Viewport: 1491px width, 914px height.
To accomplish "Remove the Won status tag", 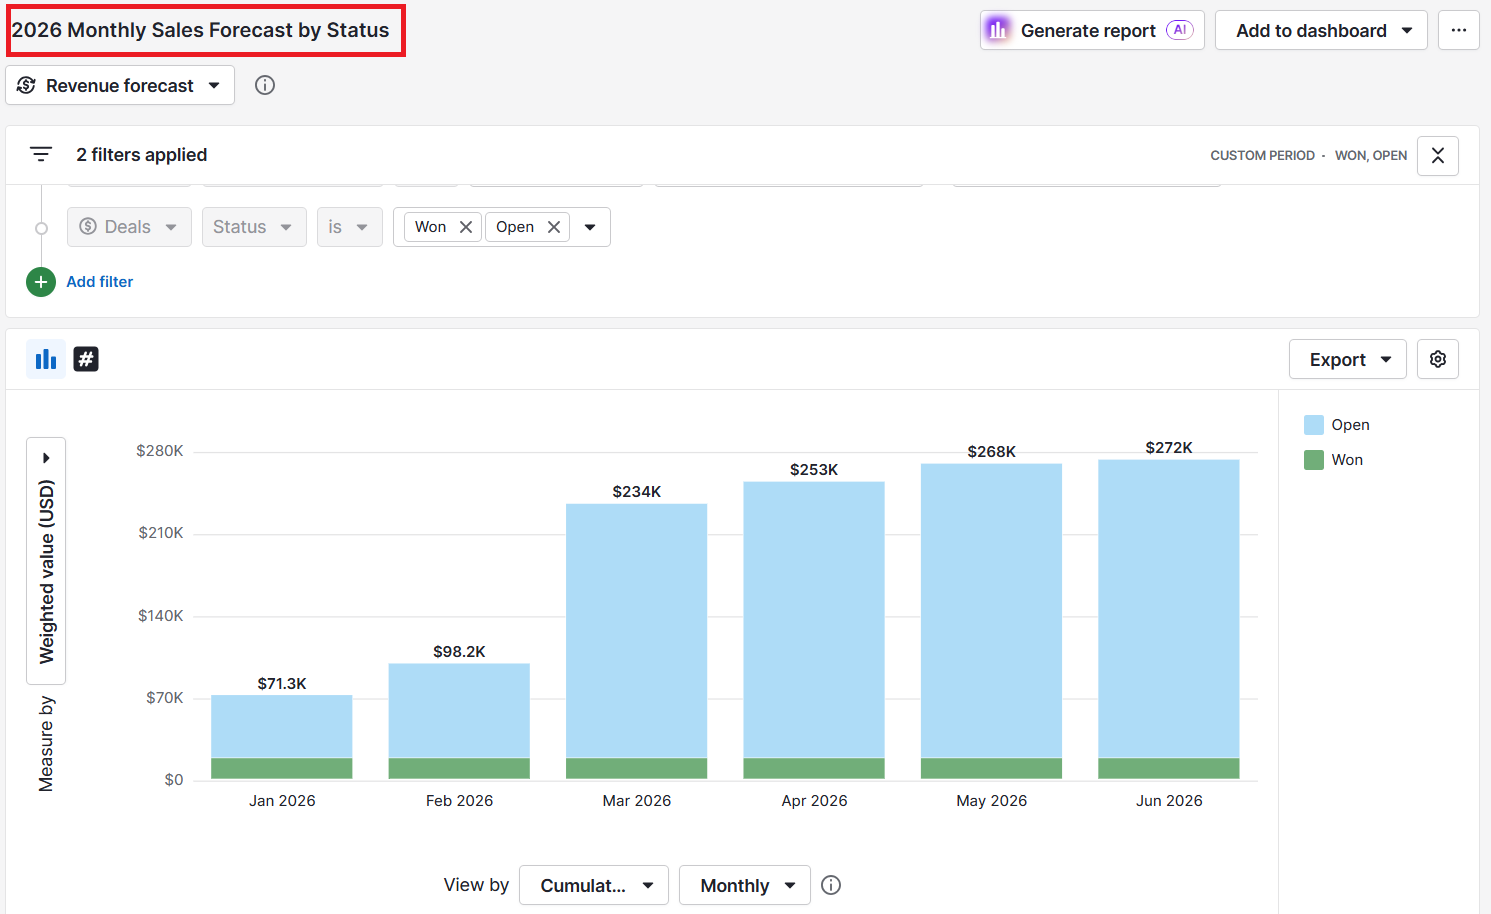I will (466, 227).
